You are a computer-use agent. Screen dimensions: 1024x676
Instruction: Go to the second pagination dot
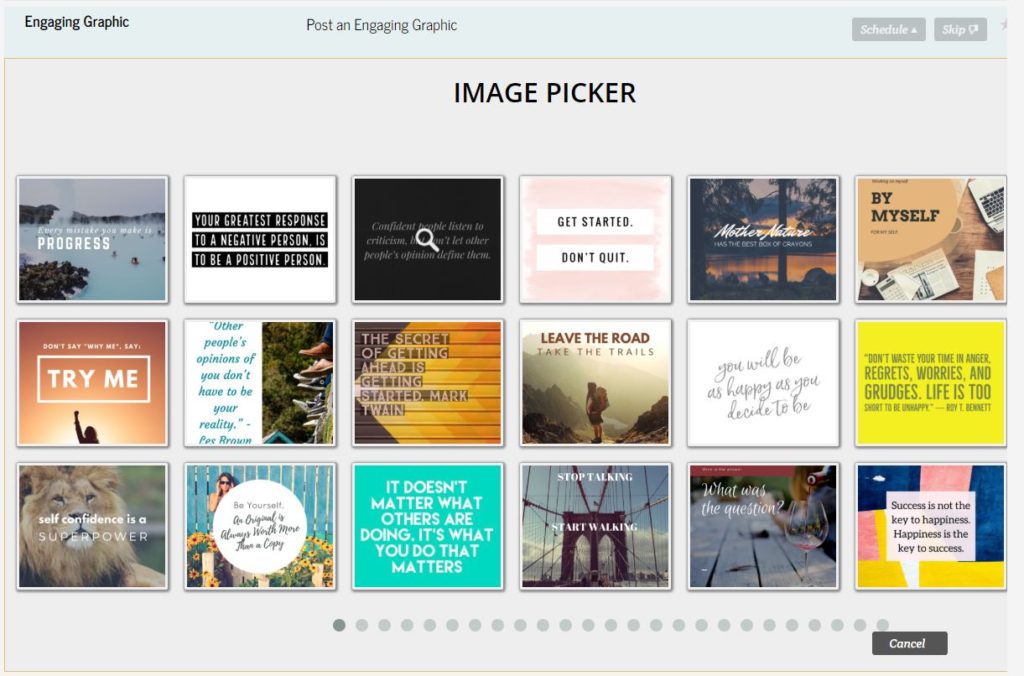click(x=362, y=625)
